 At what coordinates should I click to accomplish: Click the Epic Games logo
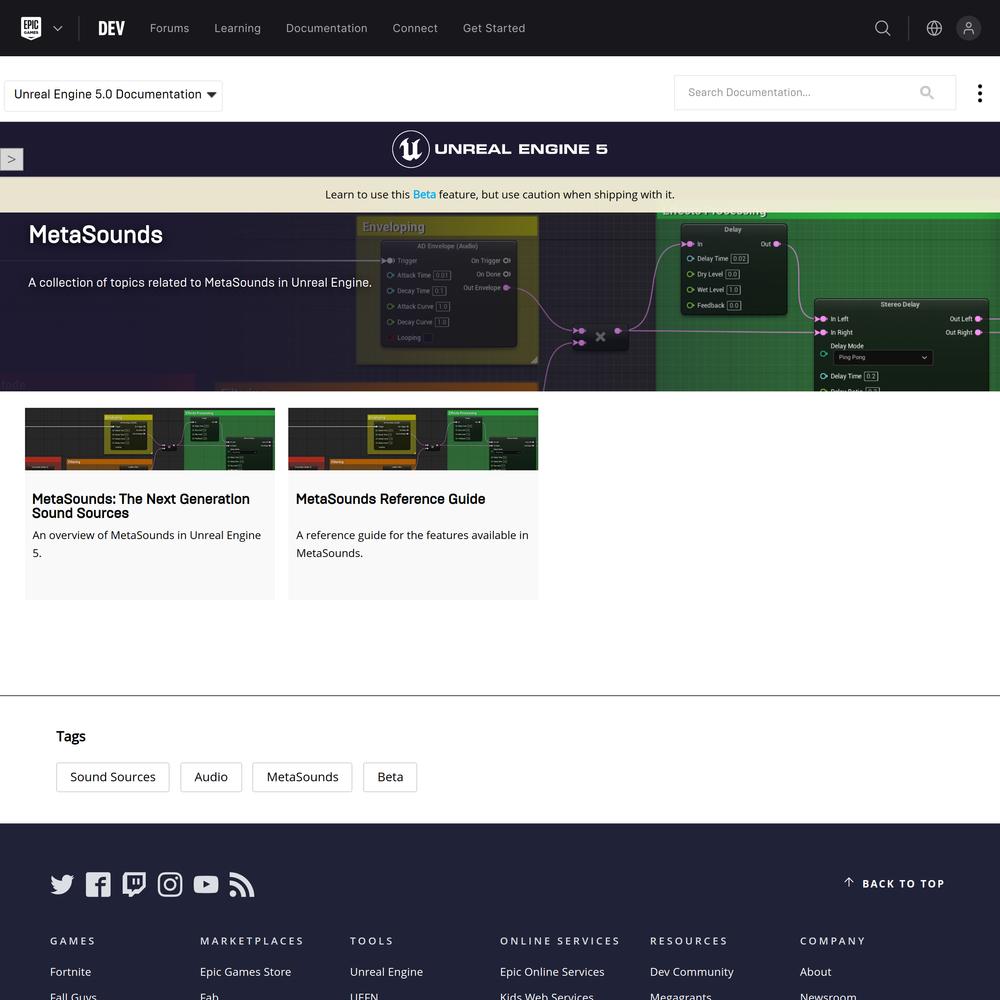31,28
